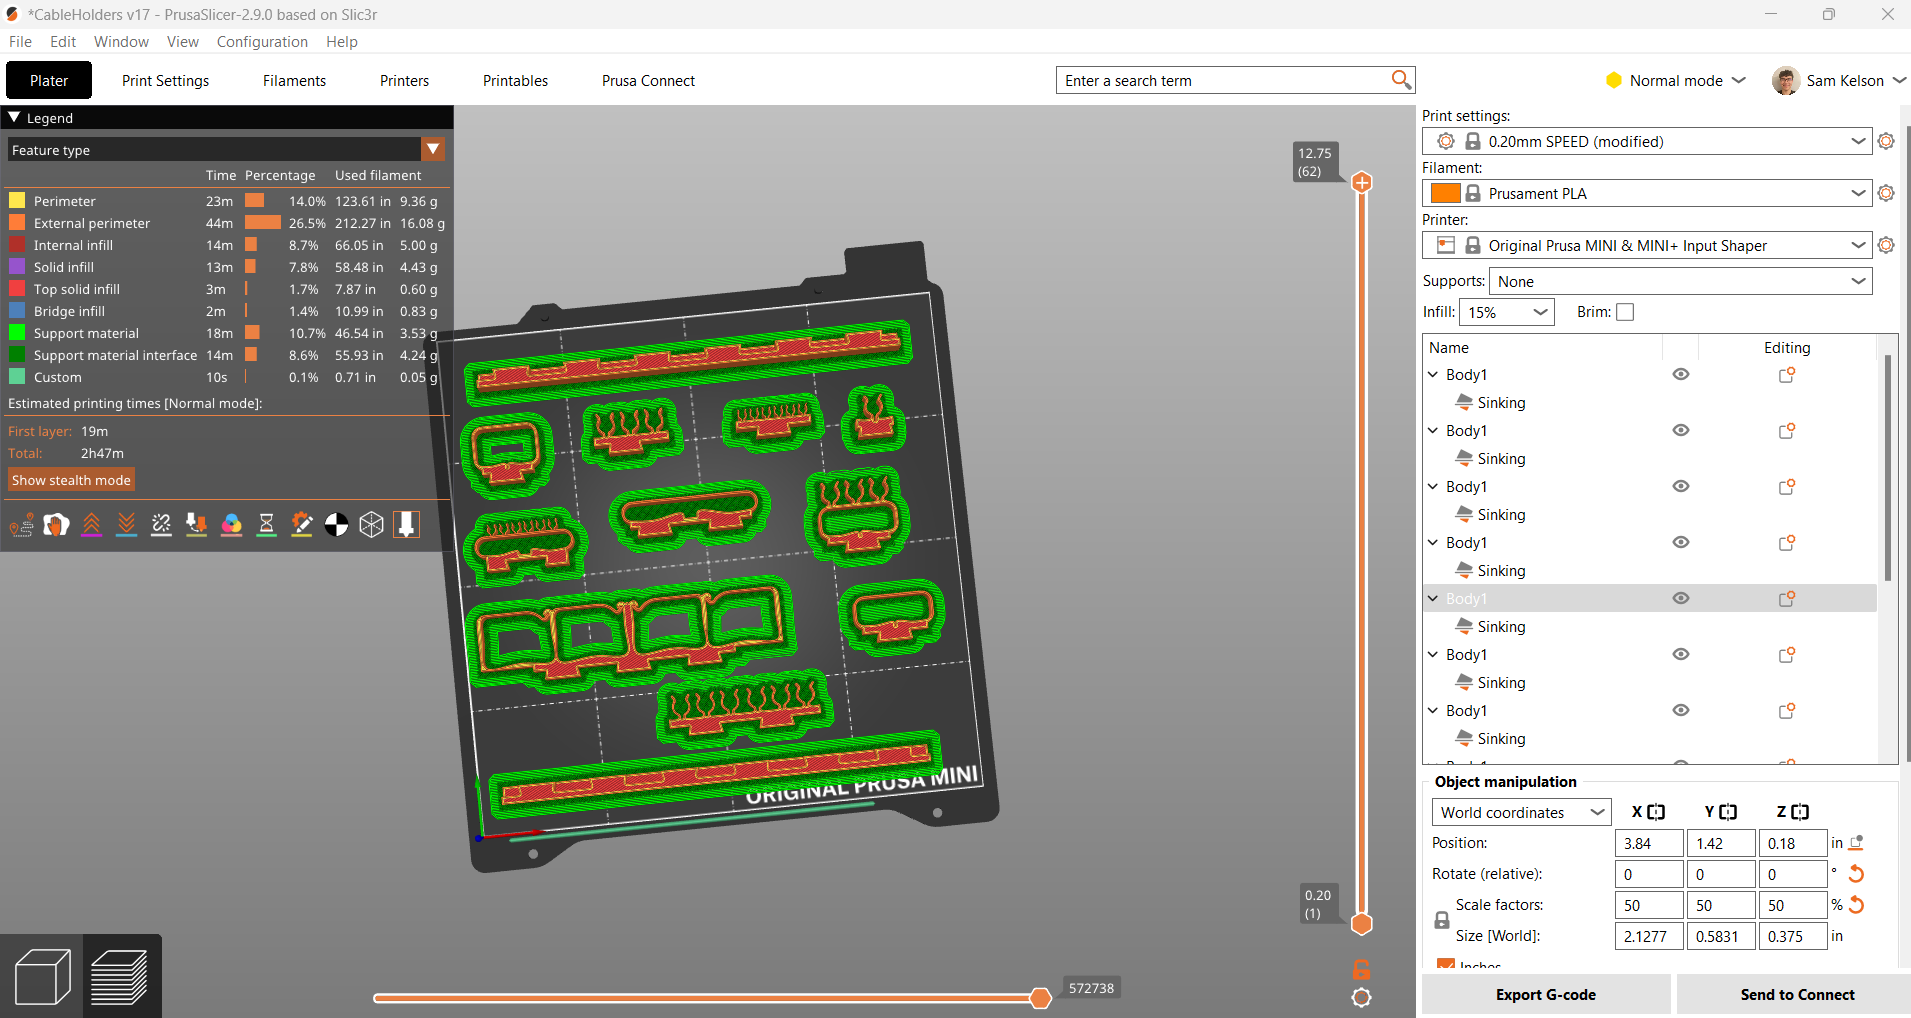The width and height of the screenshot is (1911, 1018).
Task: Toggle Custom G-codes visibility icon
Action: click(x=302, y=525)
